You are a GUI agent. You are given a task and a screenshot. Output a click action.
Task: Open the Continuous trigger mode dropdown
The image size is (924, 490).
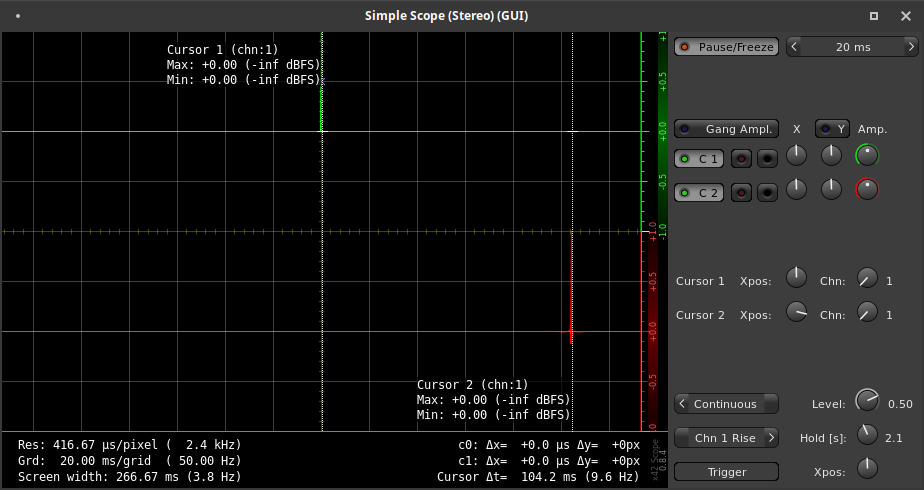click(726, 404)
